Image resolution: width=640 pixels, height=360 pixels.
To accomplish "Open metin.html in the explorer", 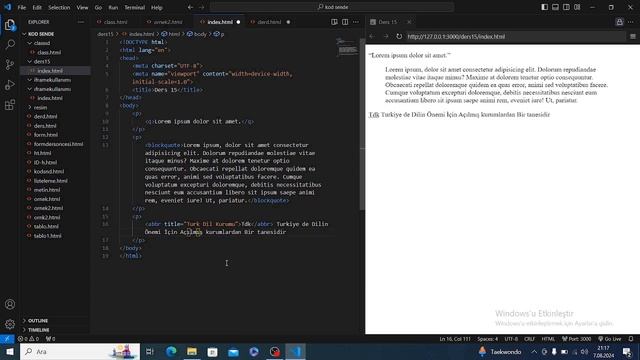I will tap(47, 190).
